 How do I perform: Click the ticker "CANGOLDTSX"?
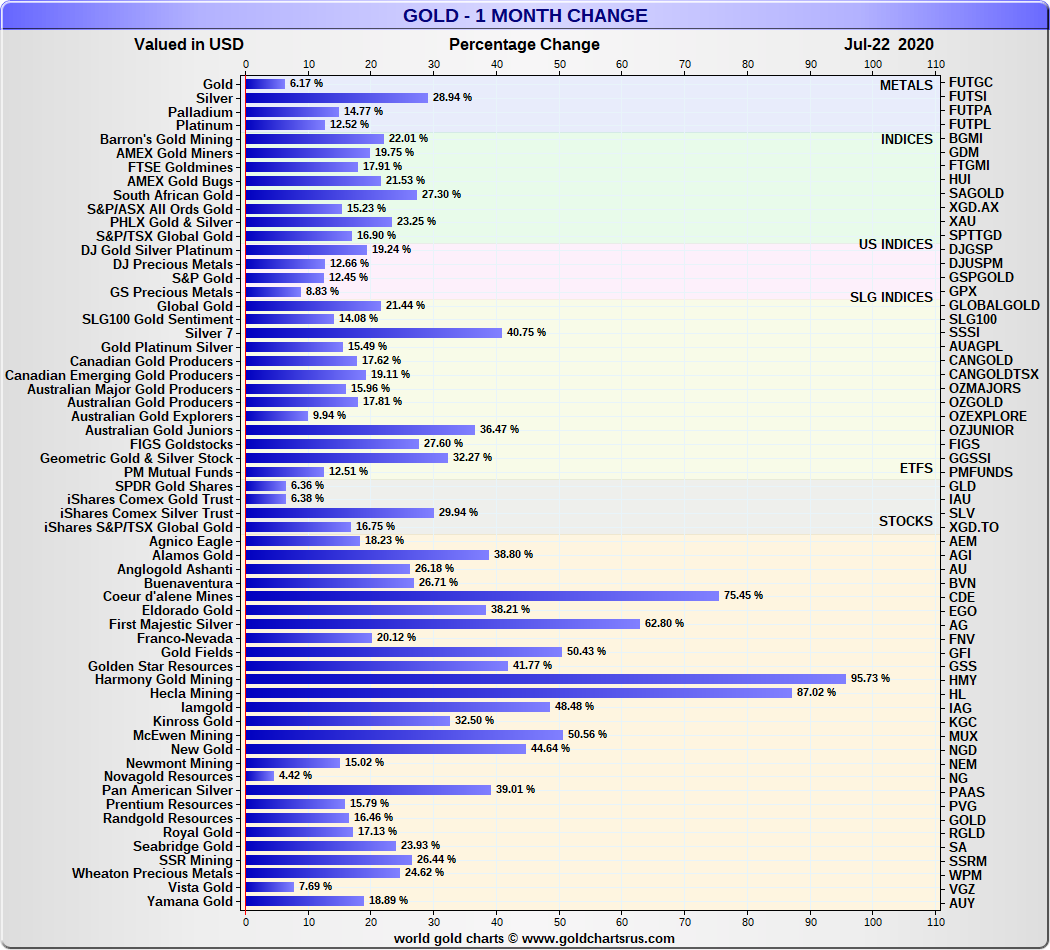point(994,374)
